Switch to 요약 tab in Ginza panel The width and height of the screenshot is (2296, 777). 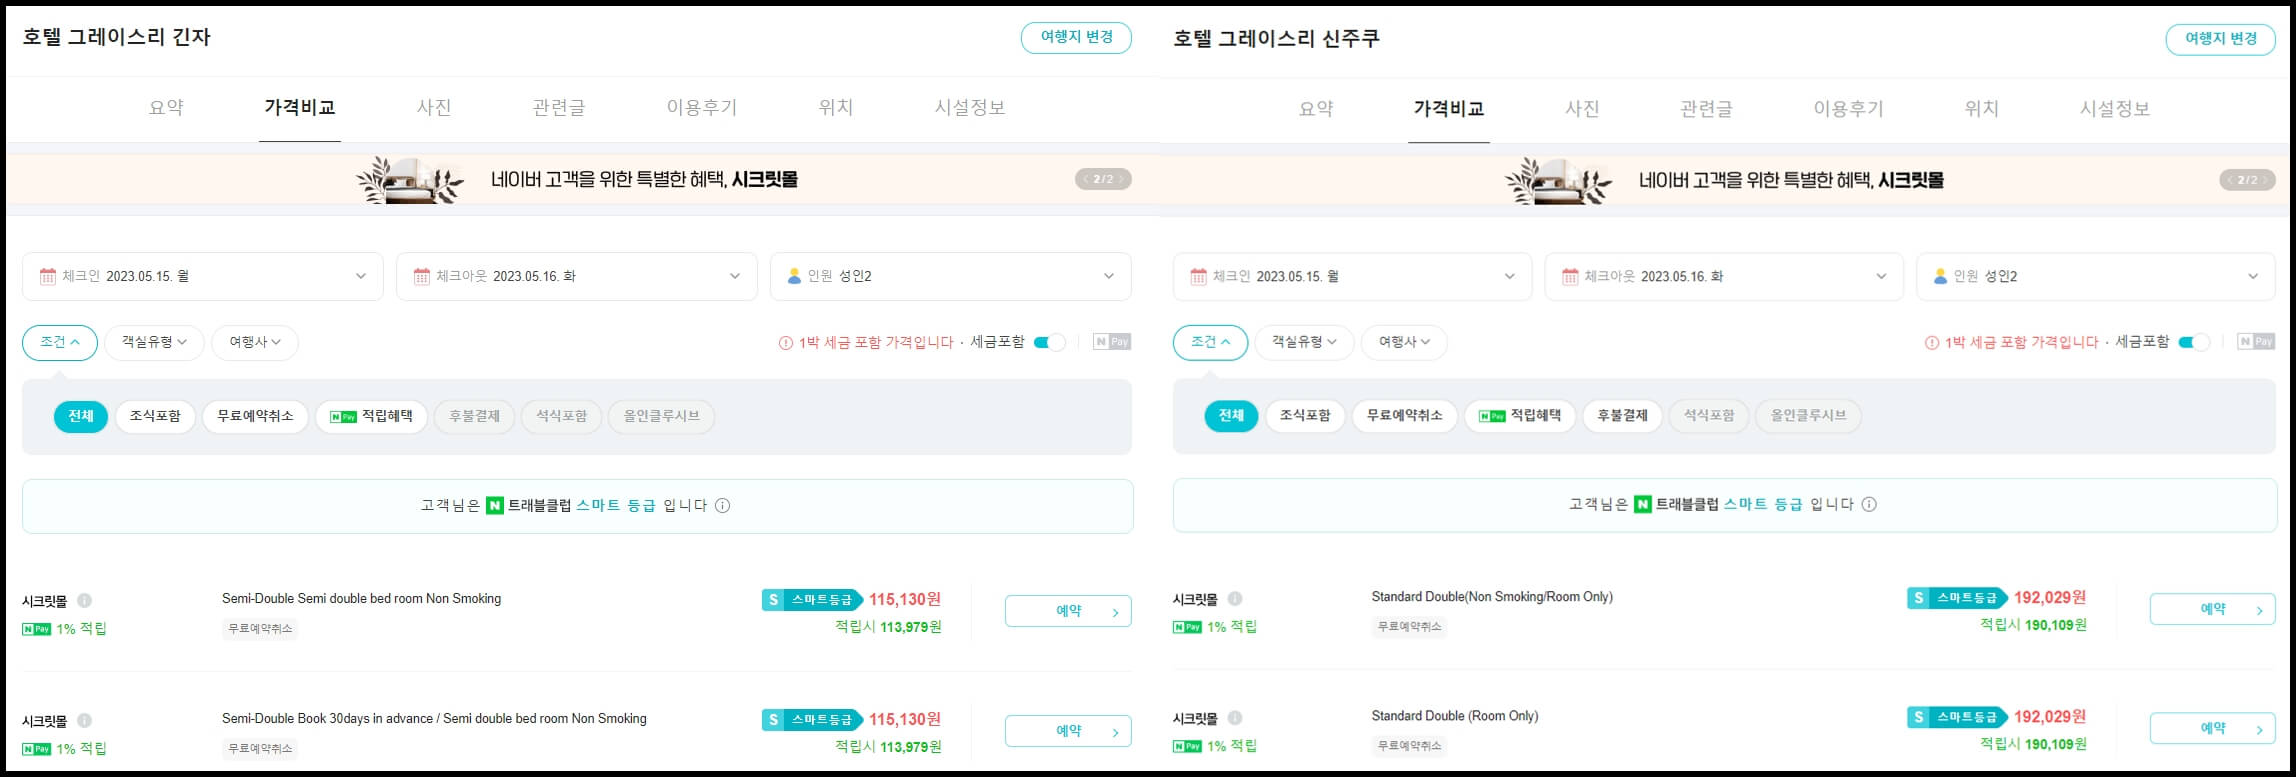[x=167, y=108]
